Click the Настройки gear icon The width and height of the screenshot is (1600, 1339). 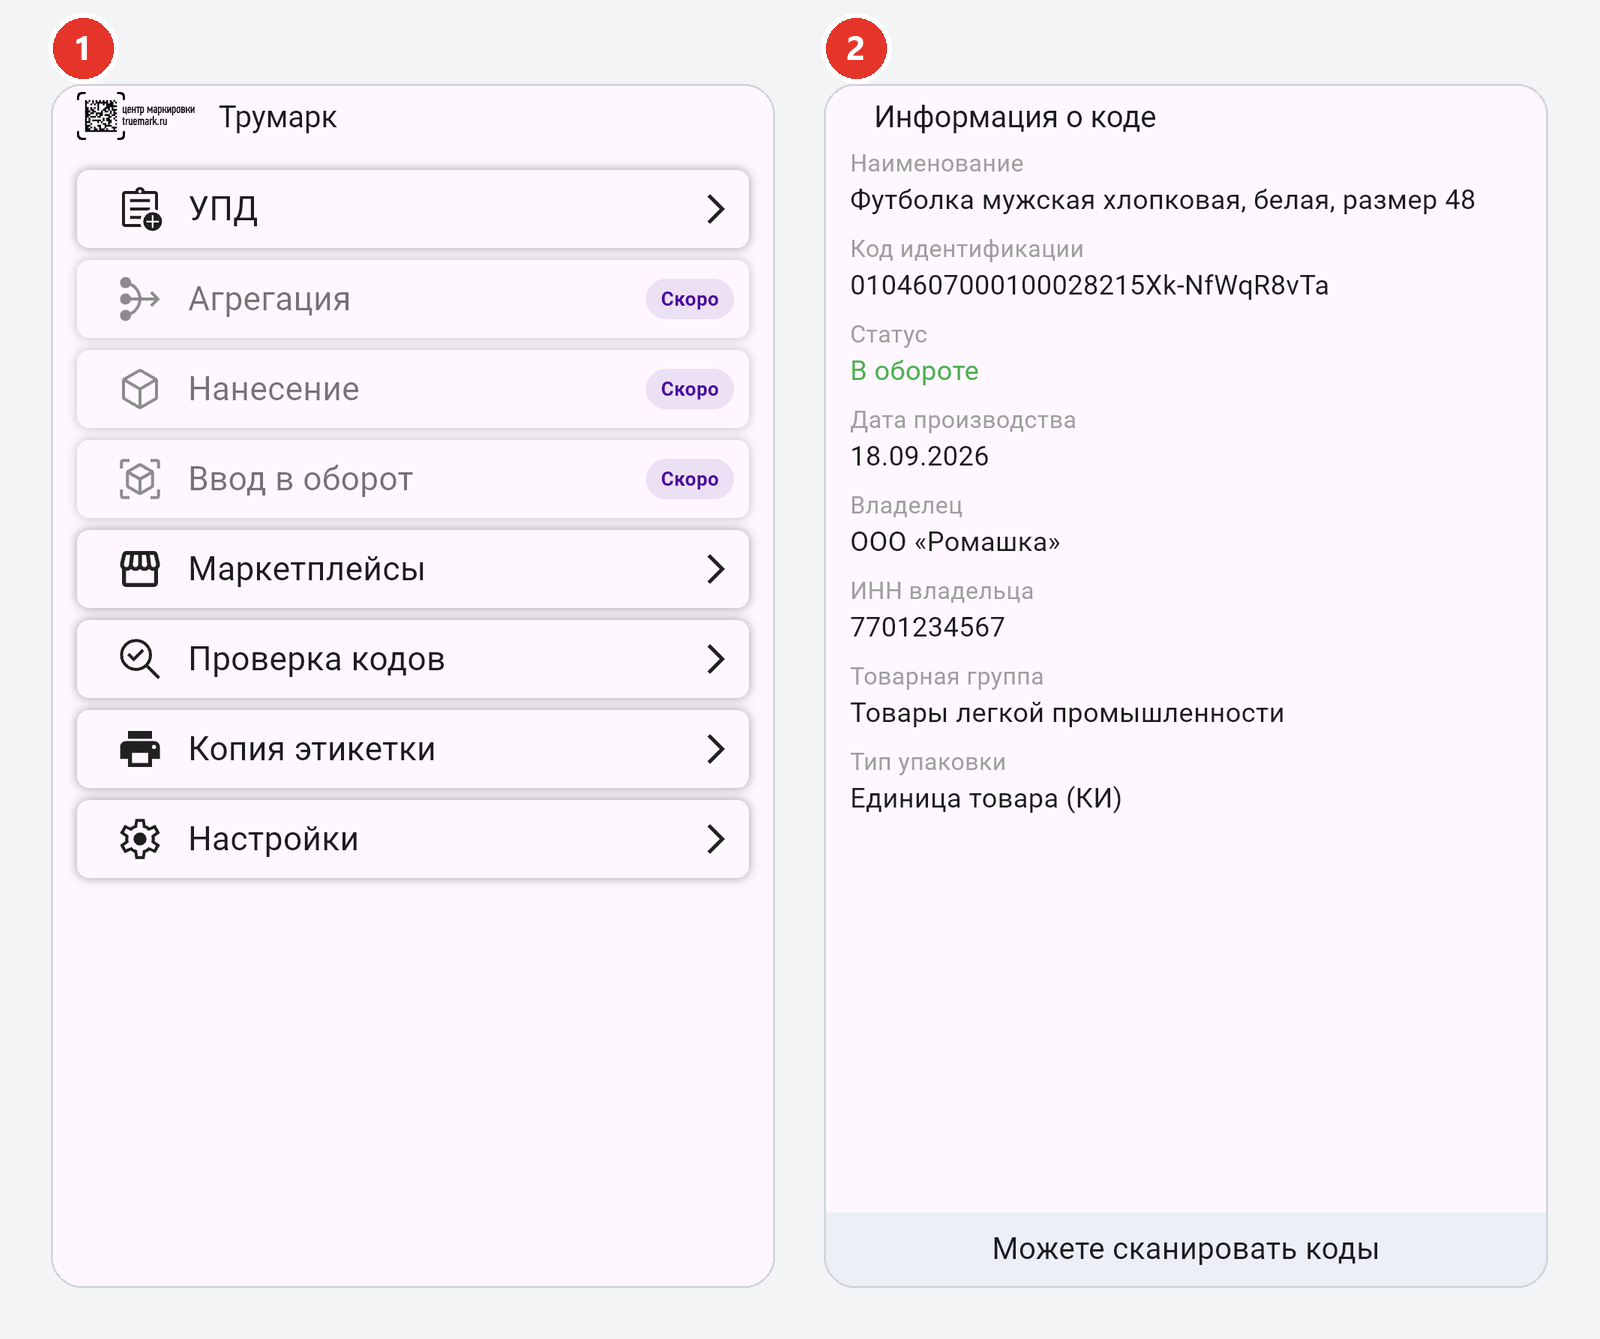coord(140,839)
